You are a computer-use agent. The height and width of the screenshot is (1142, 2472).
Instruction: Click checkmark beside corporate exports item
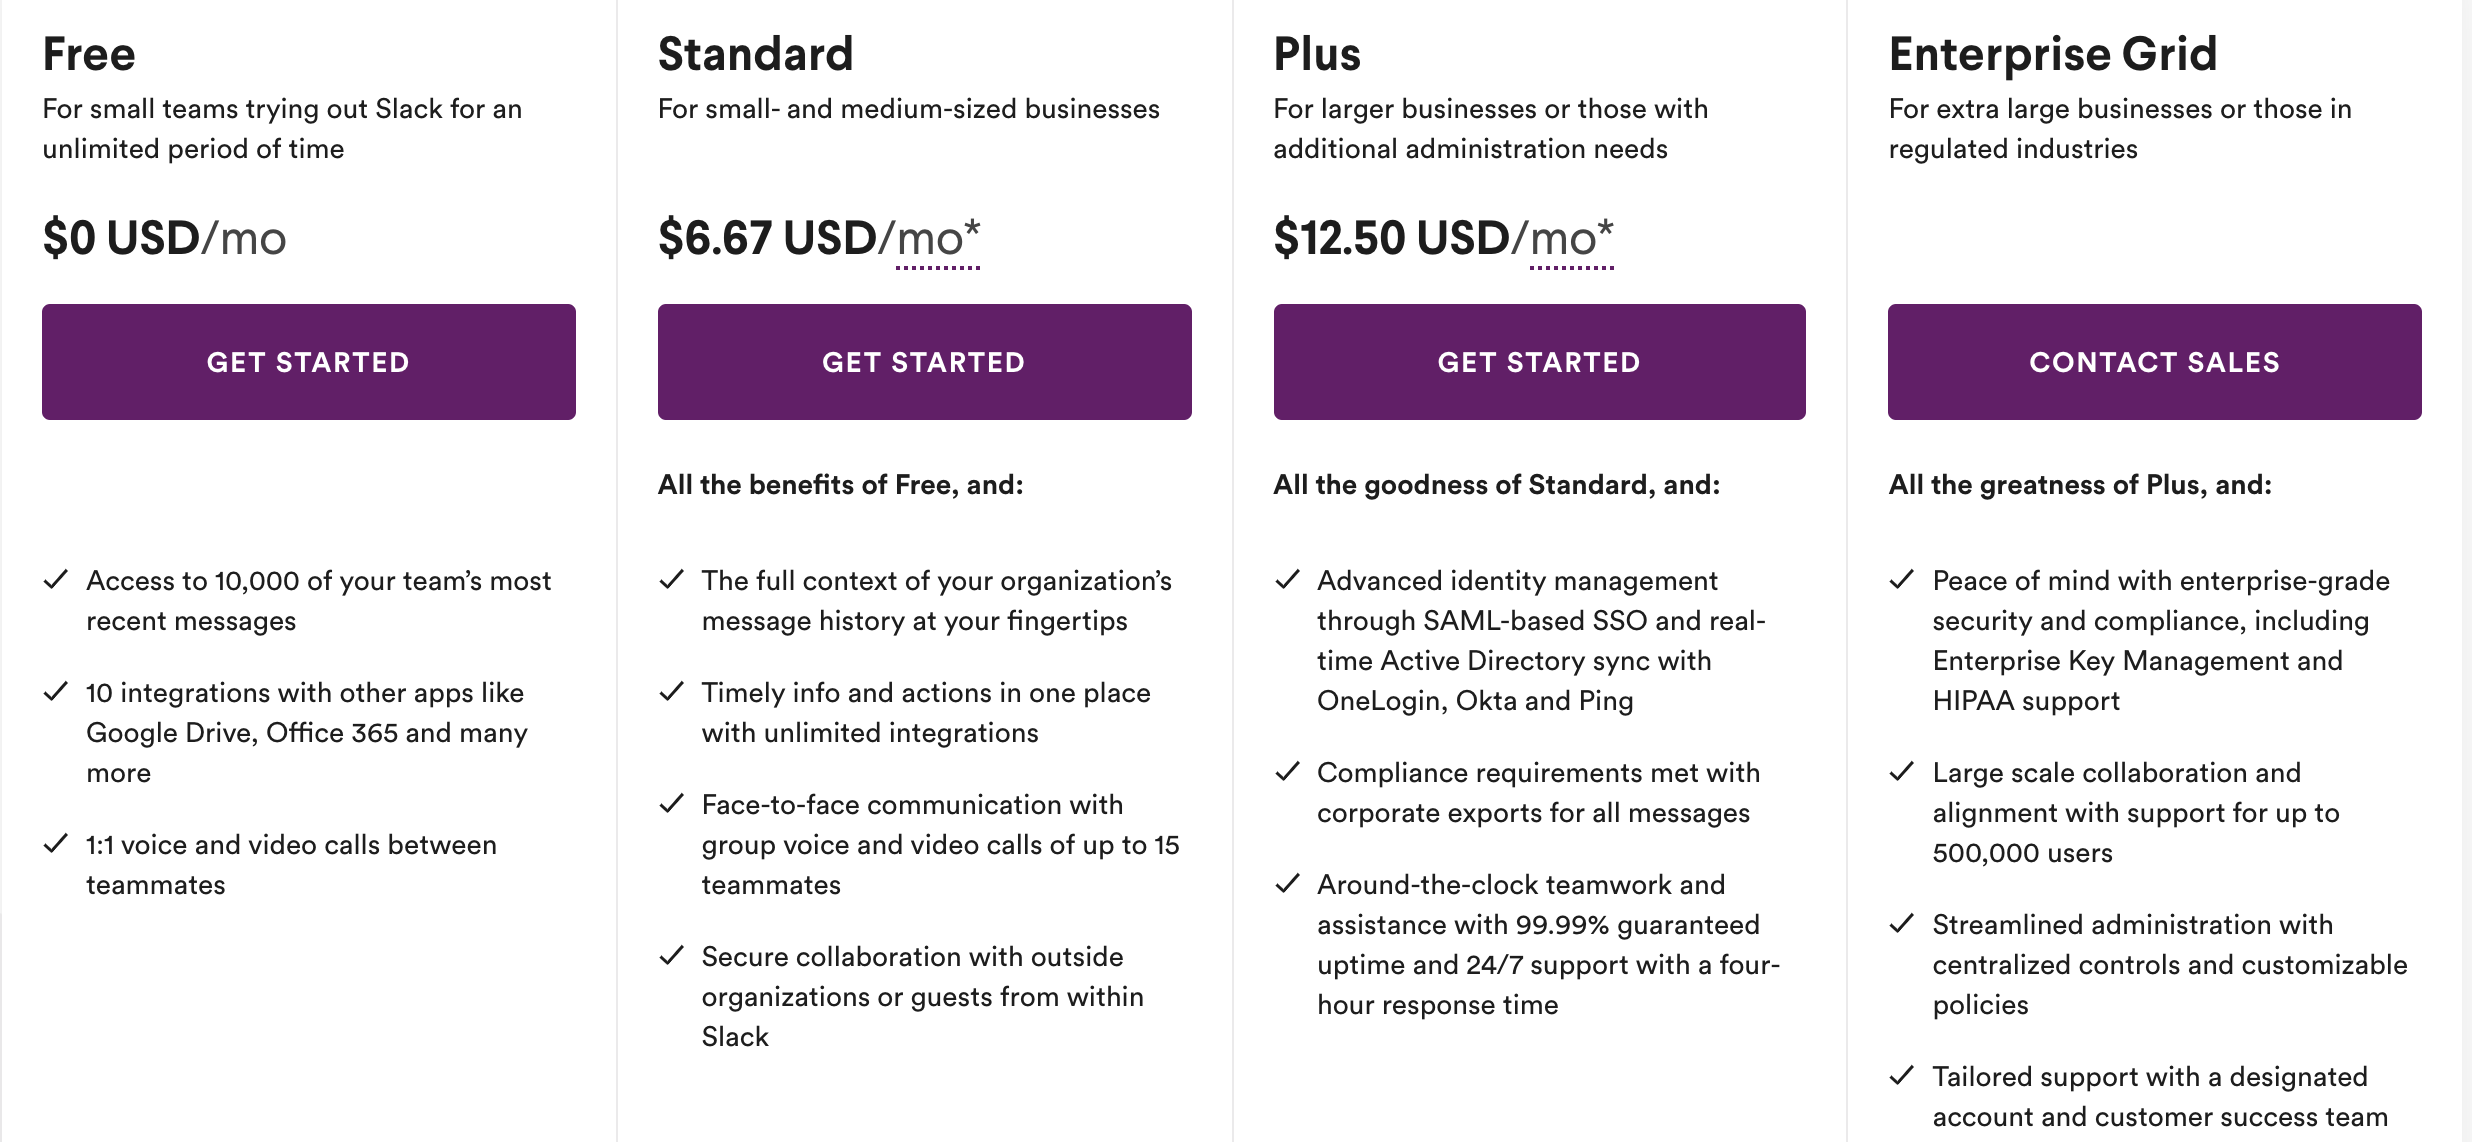[1288, 771]
